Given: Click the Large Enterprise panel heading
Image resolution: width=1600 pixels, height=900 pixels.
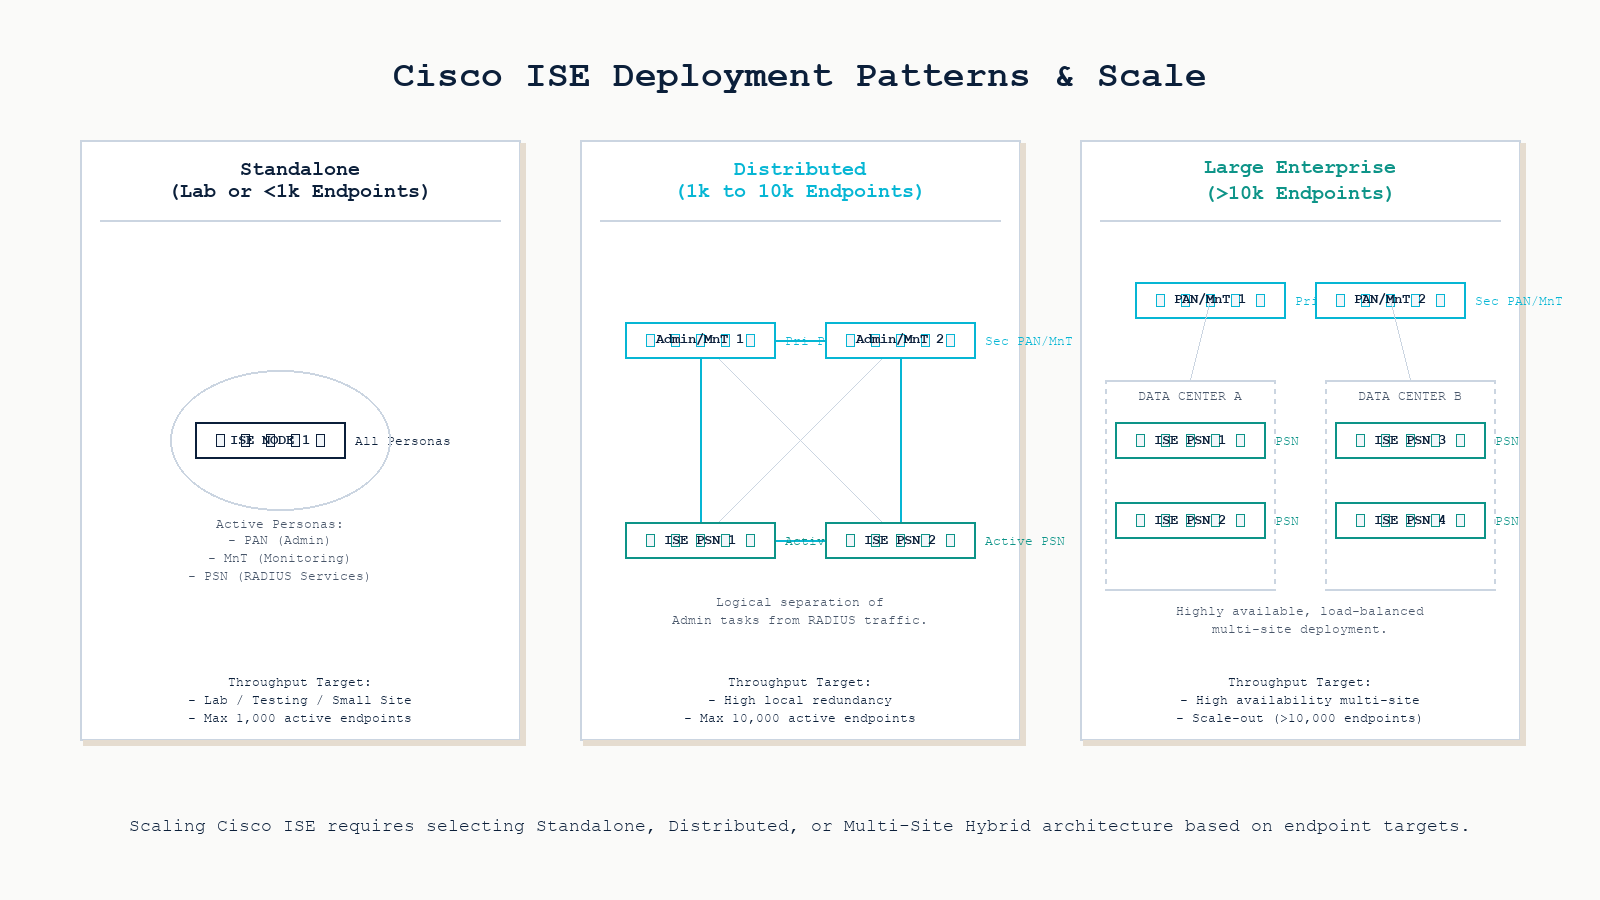Looking at the screenshot, I should pos(1300,180).
